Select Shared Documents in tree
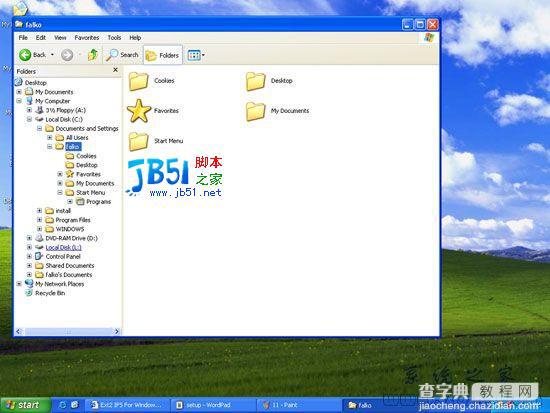This screenshot has width=550, height=413. [70, 266]
